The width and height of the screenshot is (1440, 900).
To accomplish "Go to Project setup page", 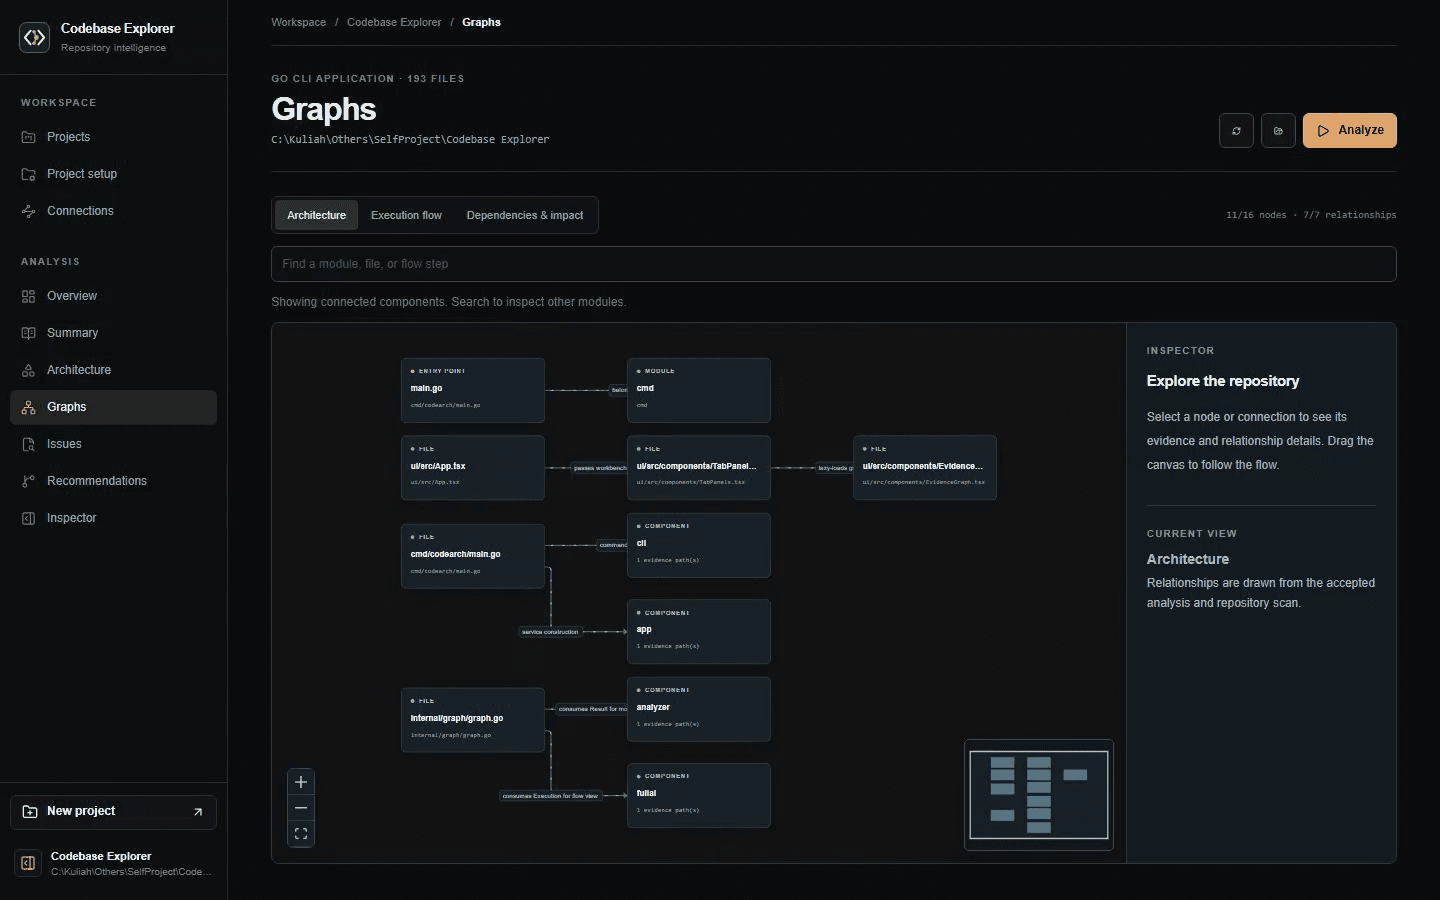I will [x=113, y=174].
